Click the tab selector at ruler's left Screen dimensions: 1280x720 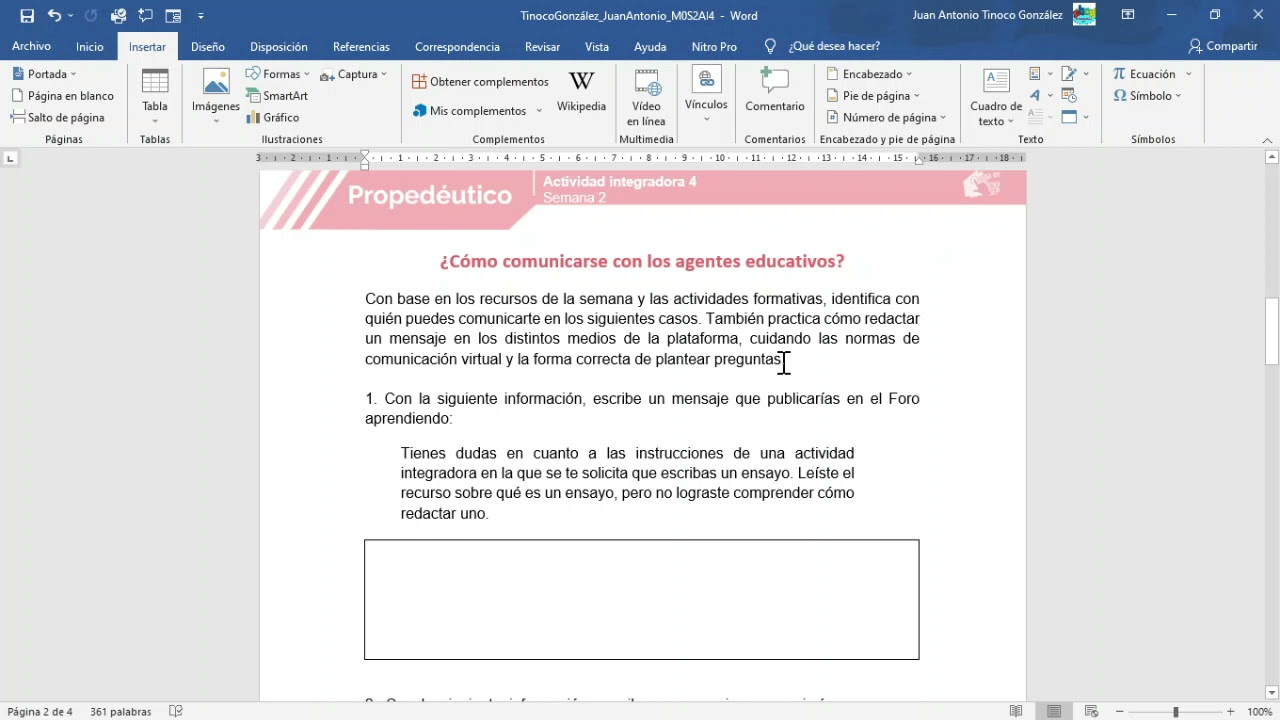(x=10, y=158)
